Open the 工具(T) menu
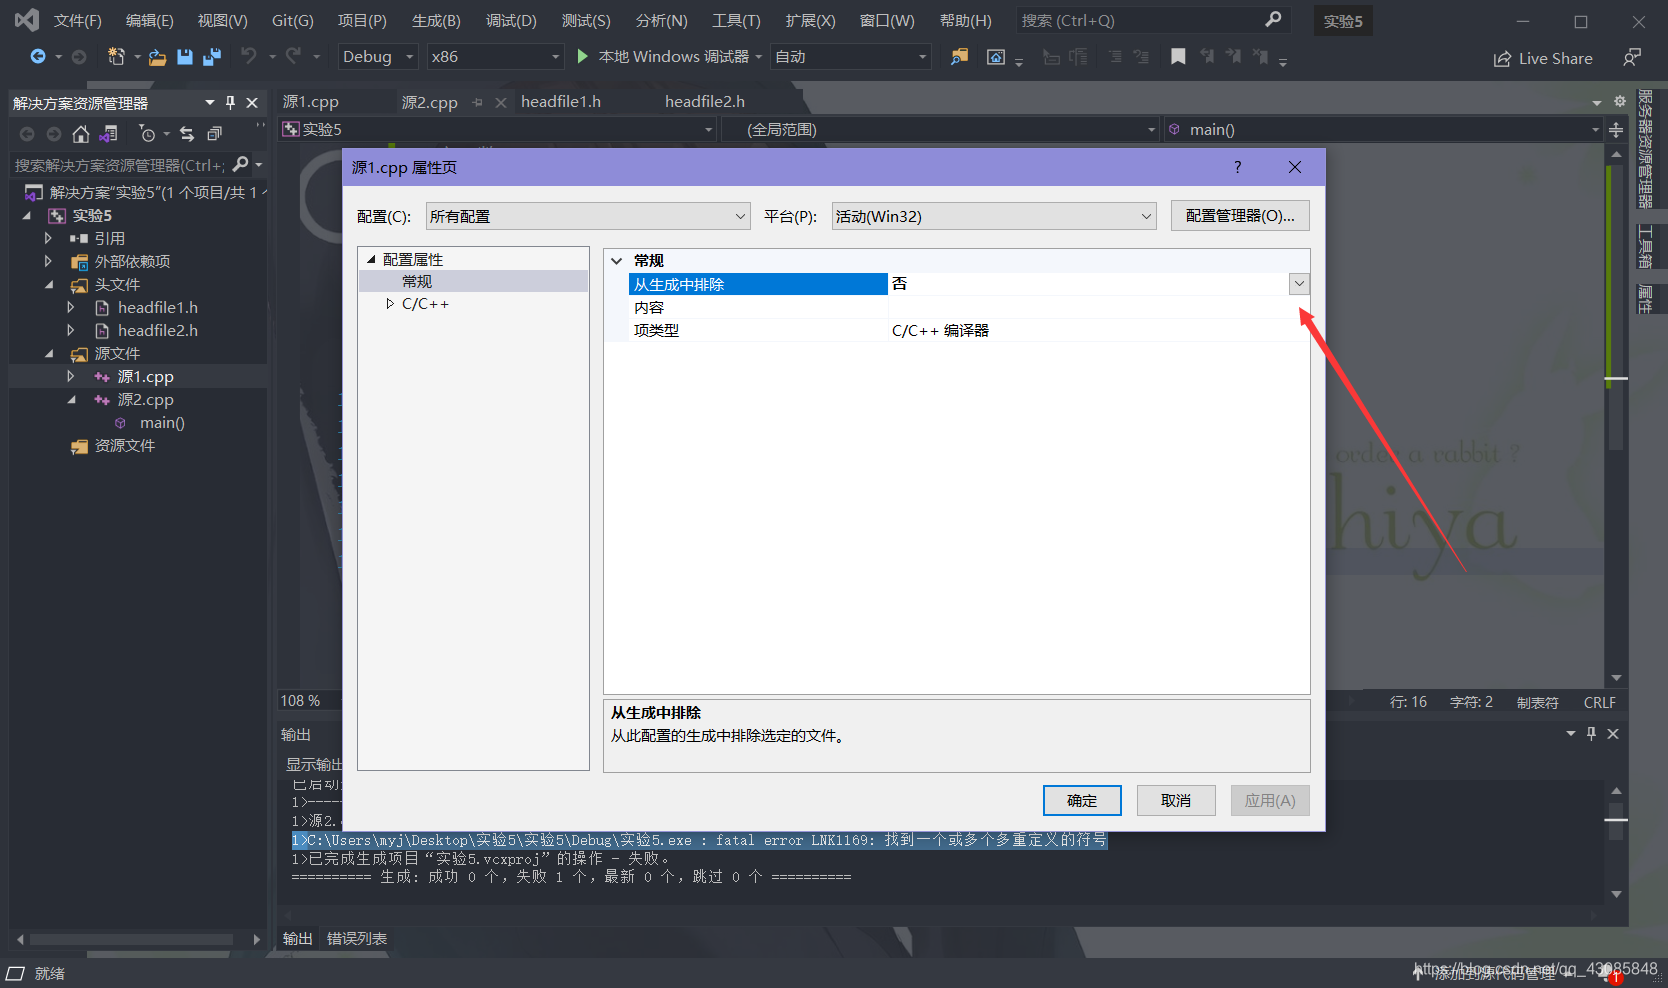The width and height of the screenshot is (1668, 988). (736, 21)
